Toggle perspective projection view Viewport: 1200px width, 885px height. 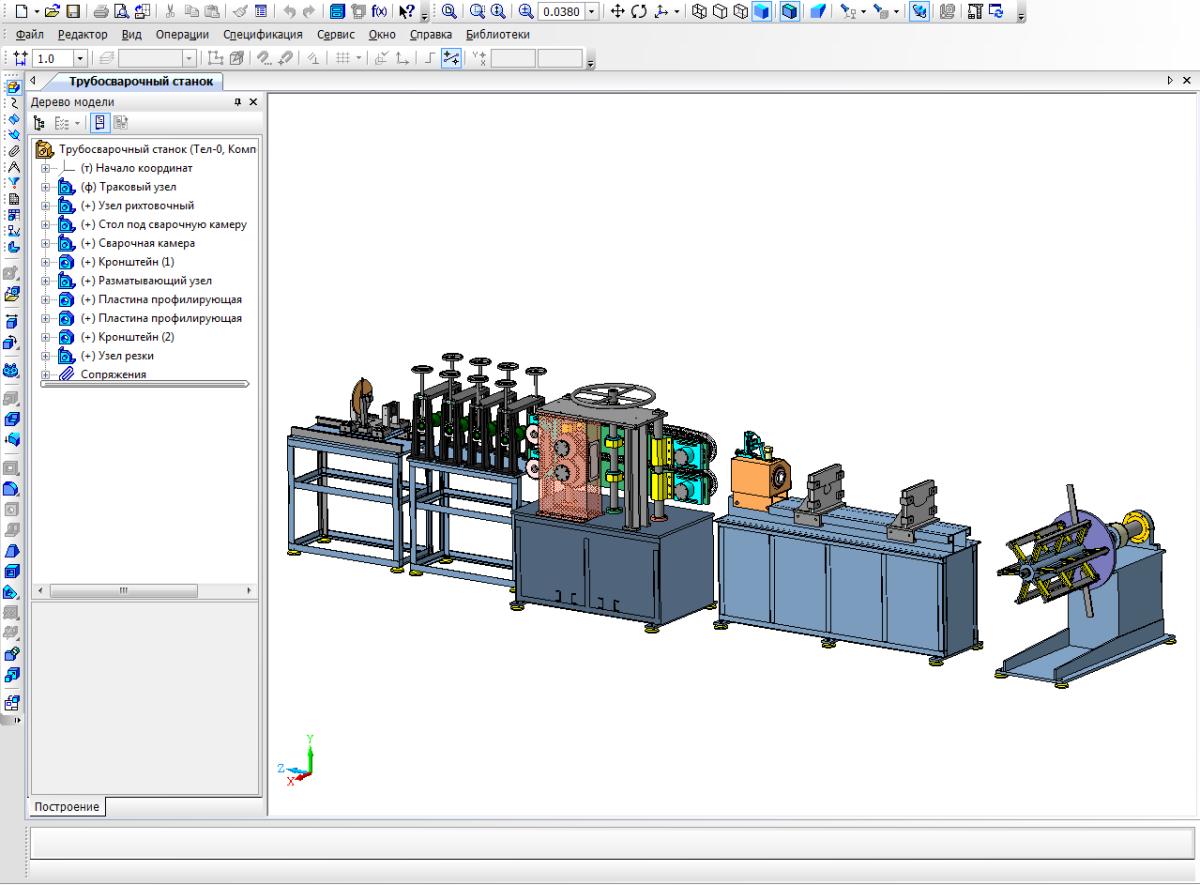click(x=817, y=12)
